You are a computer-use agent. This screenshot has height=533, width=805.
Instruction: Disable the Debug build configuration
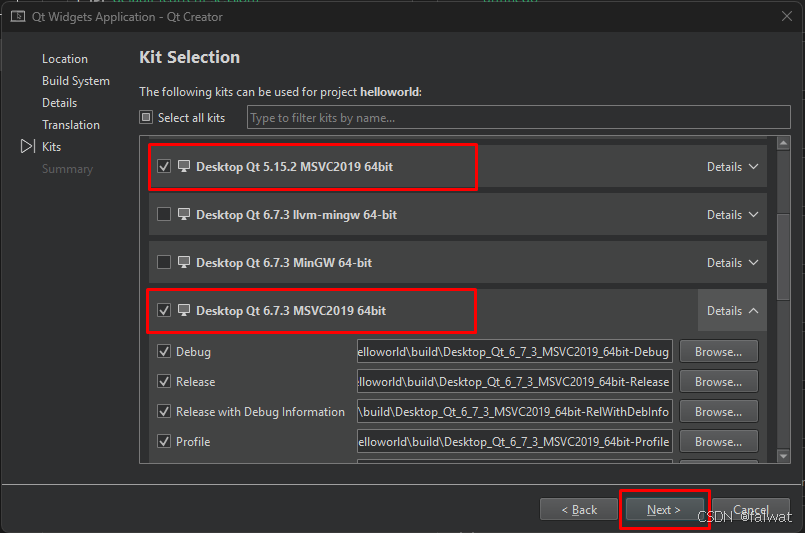pos(164,352)
